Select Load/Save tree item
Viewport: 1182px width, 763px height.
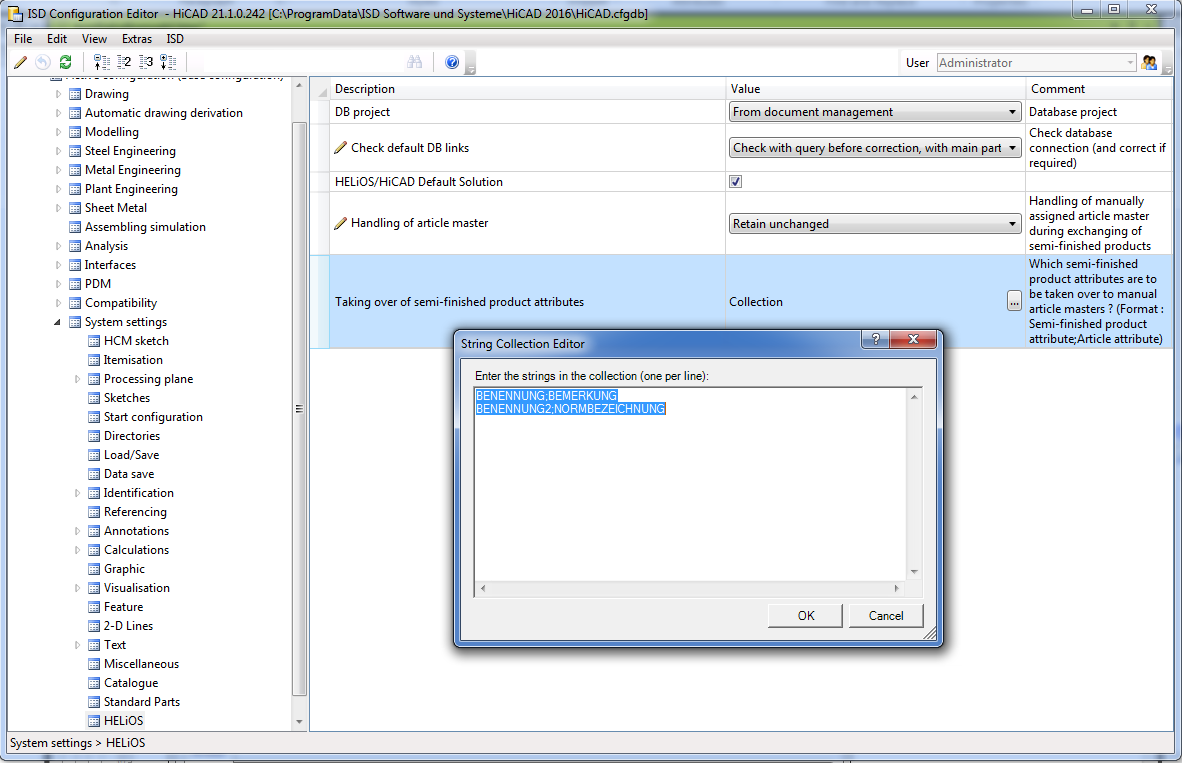131,455
